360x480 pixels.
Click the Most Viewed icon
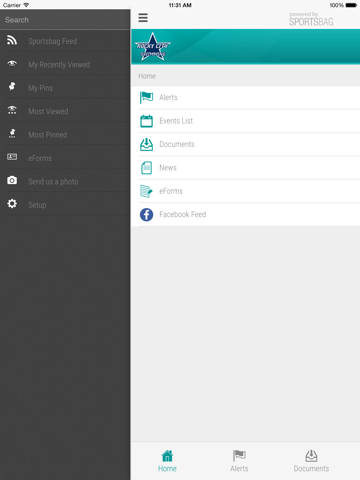12,110
